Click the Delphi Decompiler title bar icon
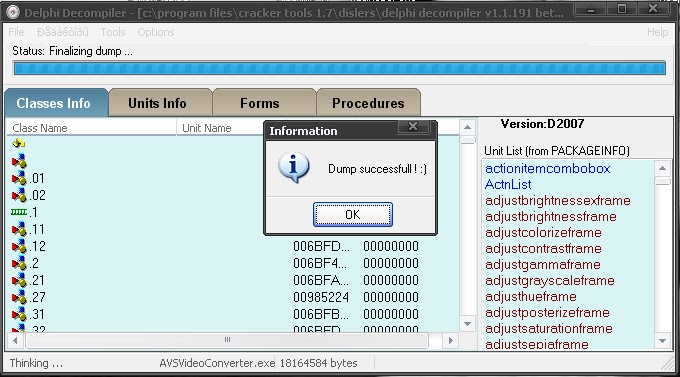680x377 pixels. 13,12
